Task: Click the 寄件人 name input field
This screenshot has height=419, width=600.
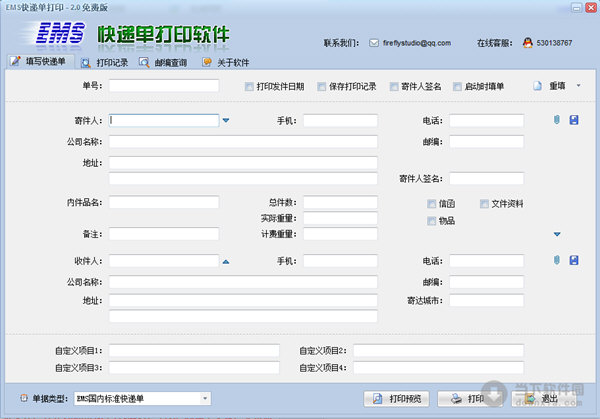Action: tap(164, 121)
